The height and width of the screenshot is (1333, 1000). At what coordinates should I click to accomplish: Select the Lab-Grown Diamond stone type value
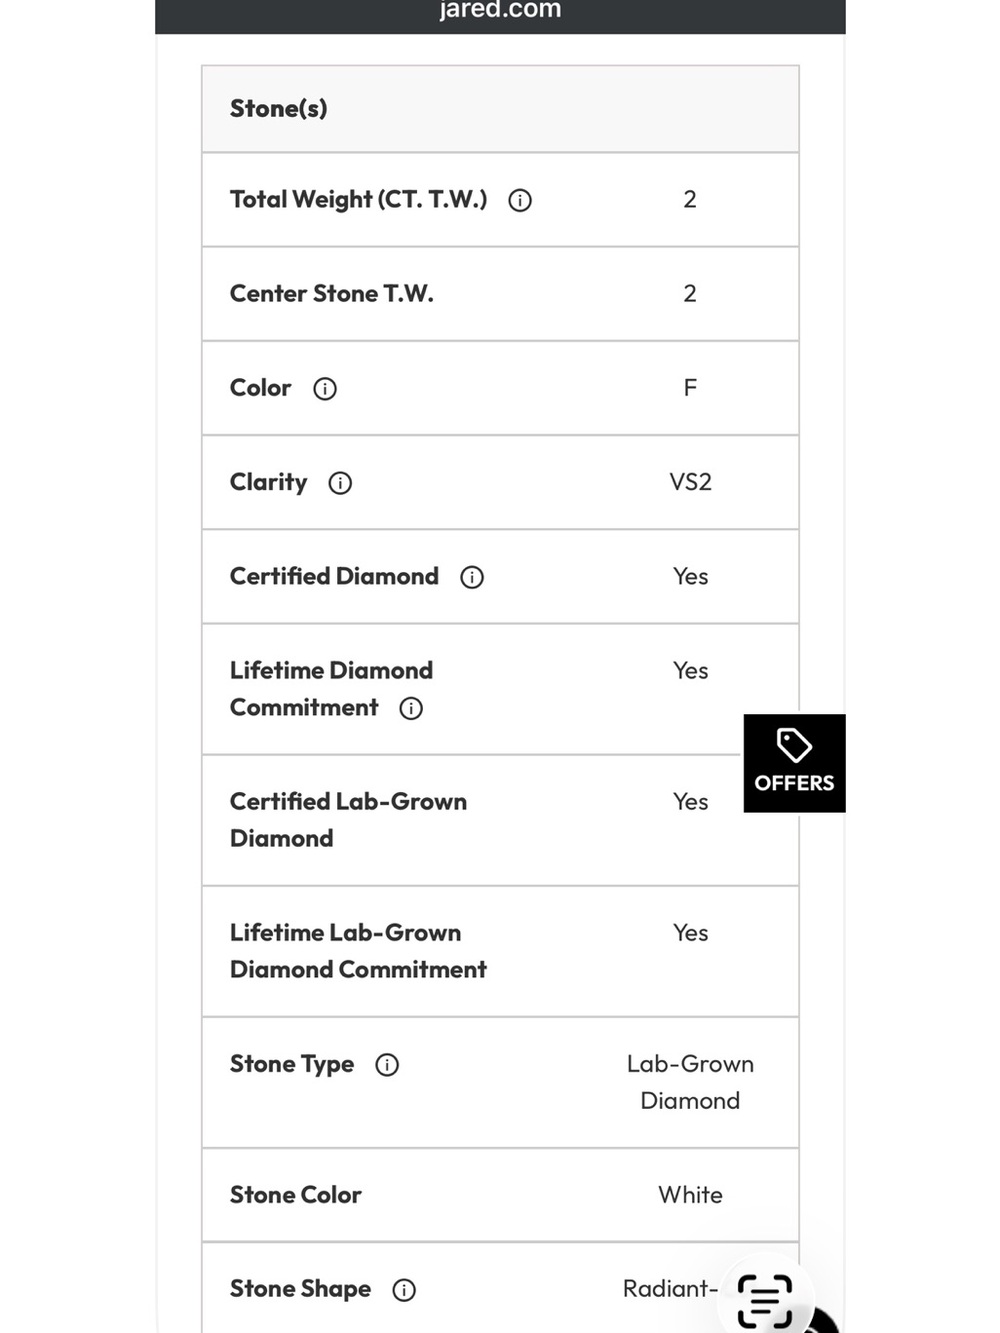pos(690,1082)
